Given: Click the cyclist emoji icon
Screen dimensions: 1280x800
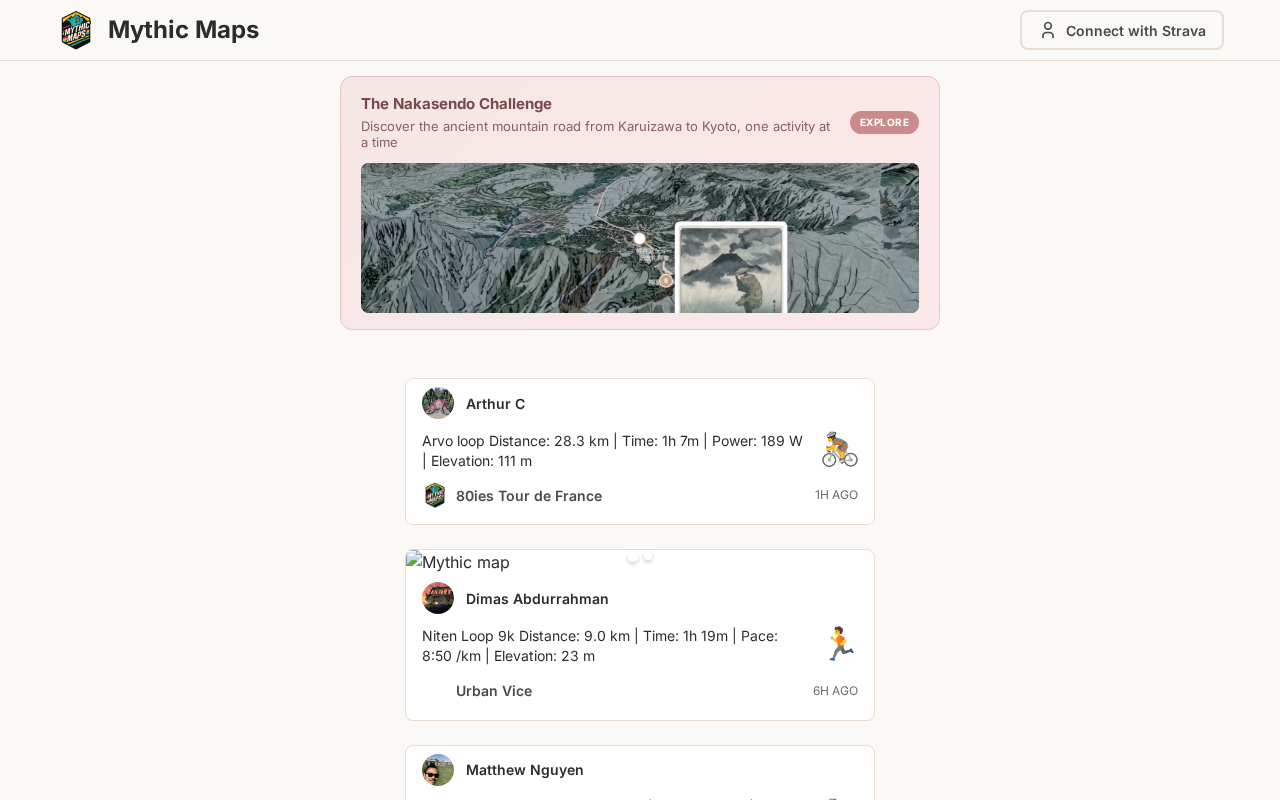Looking at the screenshot, I should pyautogui.click(x=839, y=450).
